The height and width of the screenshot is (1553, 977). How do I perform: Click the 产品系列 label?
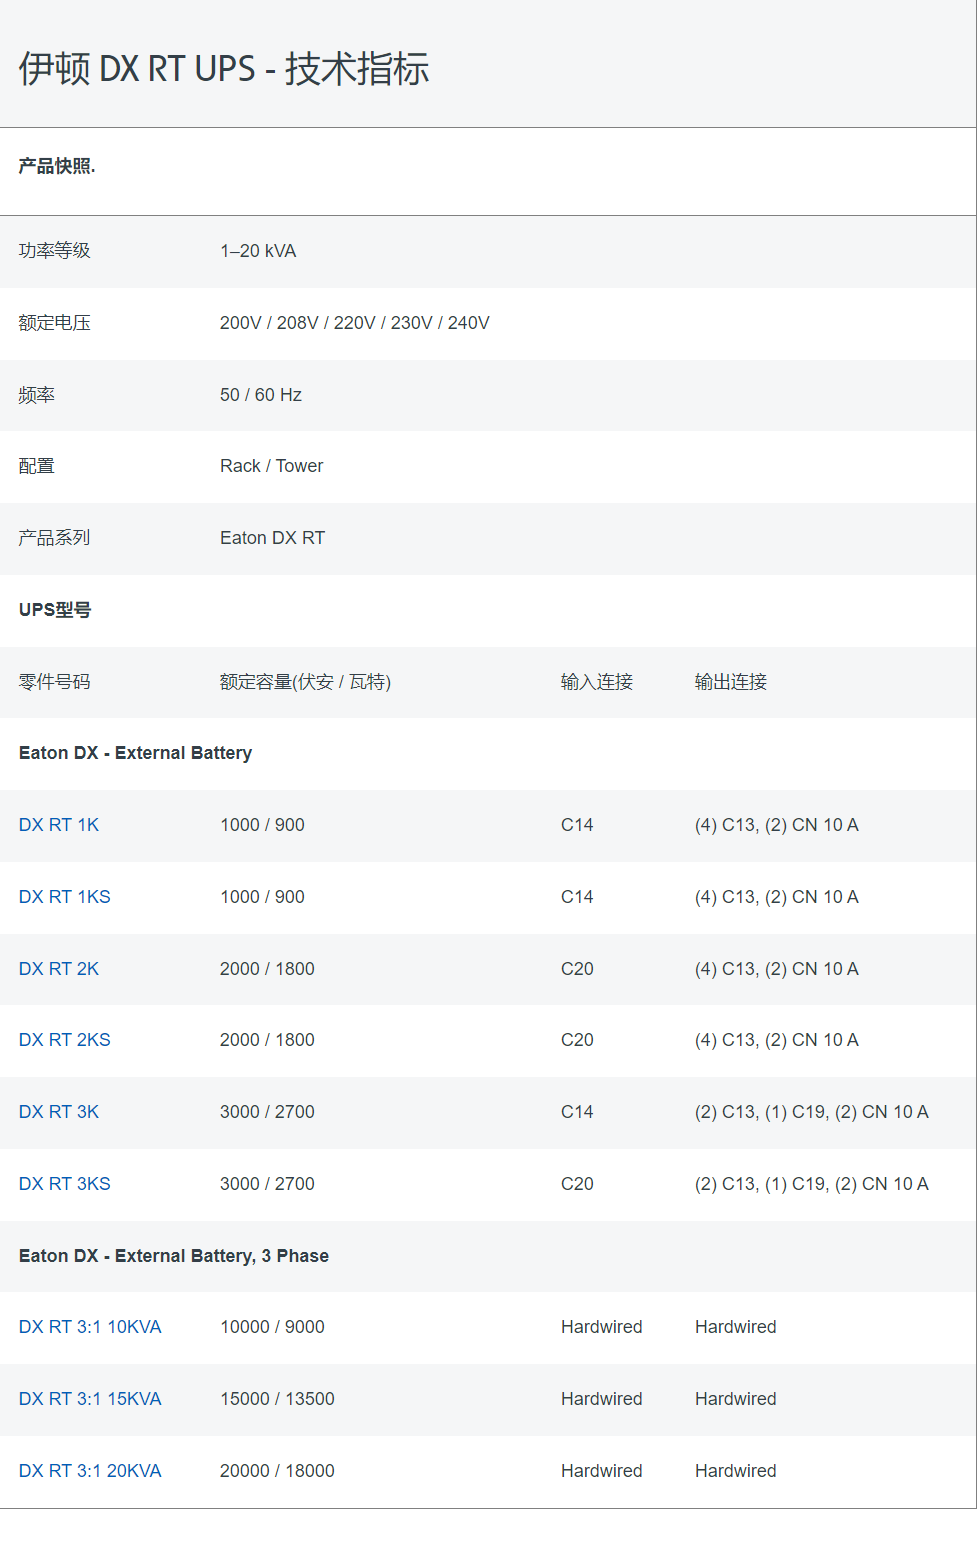click(x=55, y=538)
